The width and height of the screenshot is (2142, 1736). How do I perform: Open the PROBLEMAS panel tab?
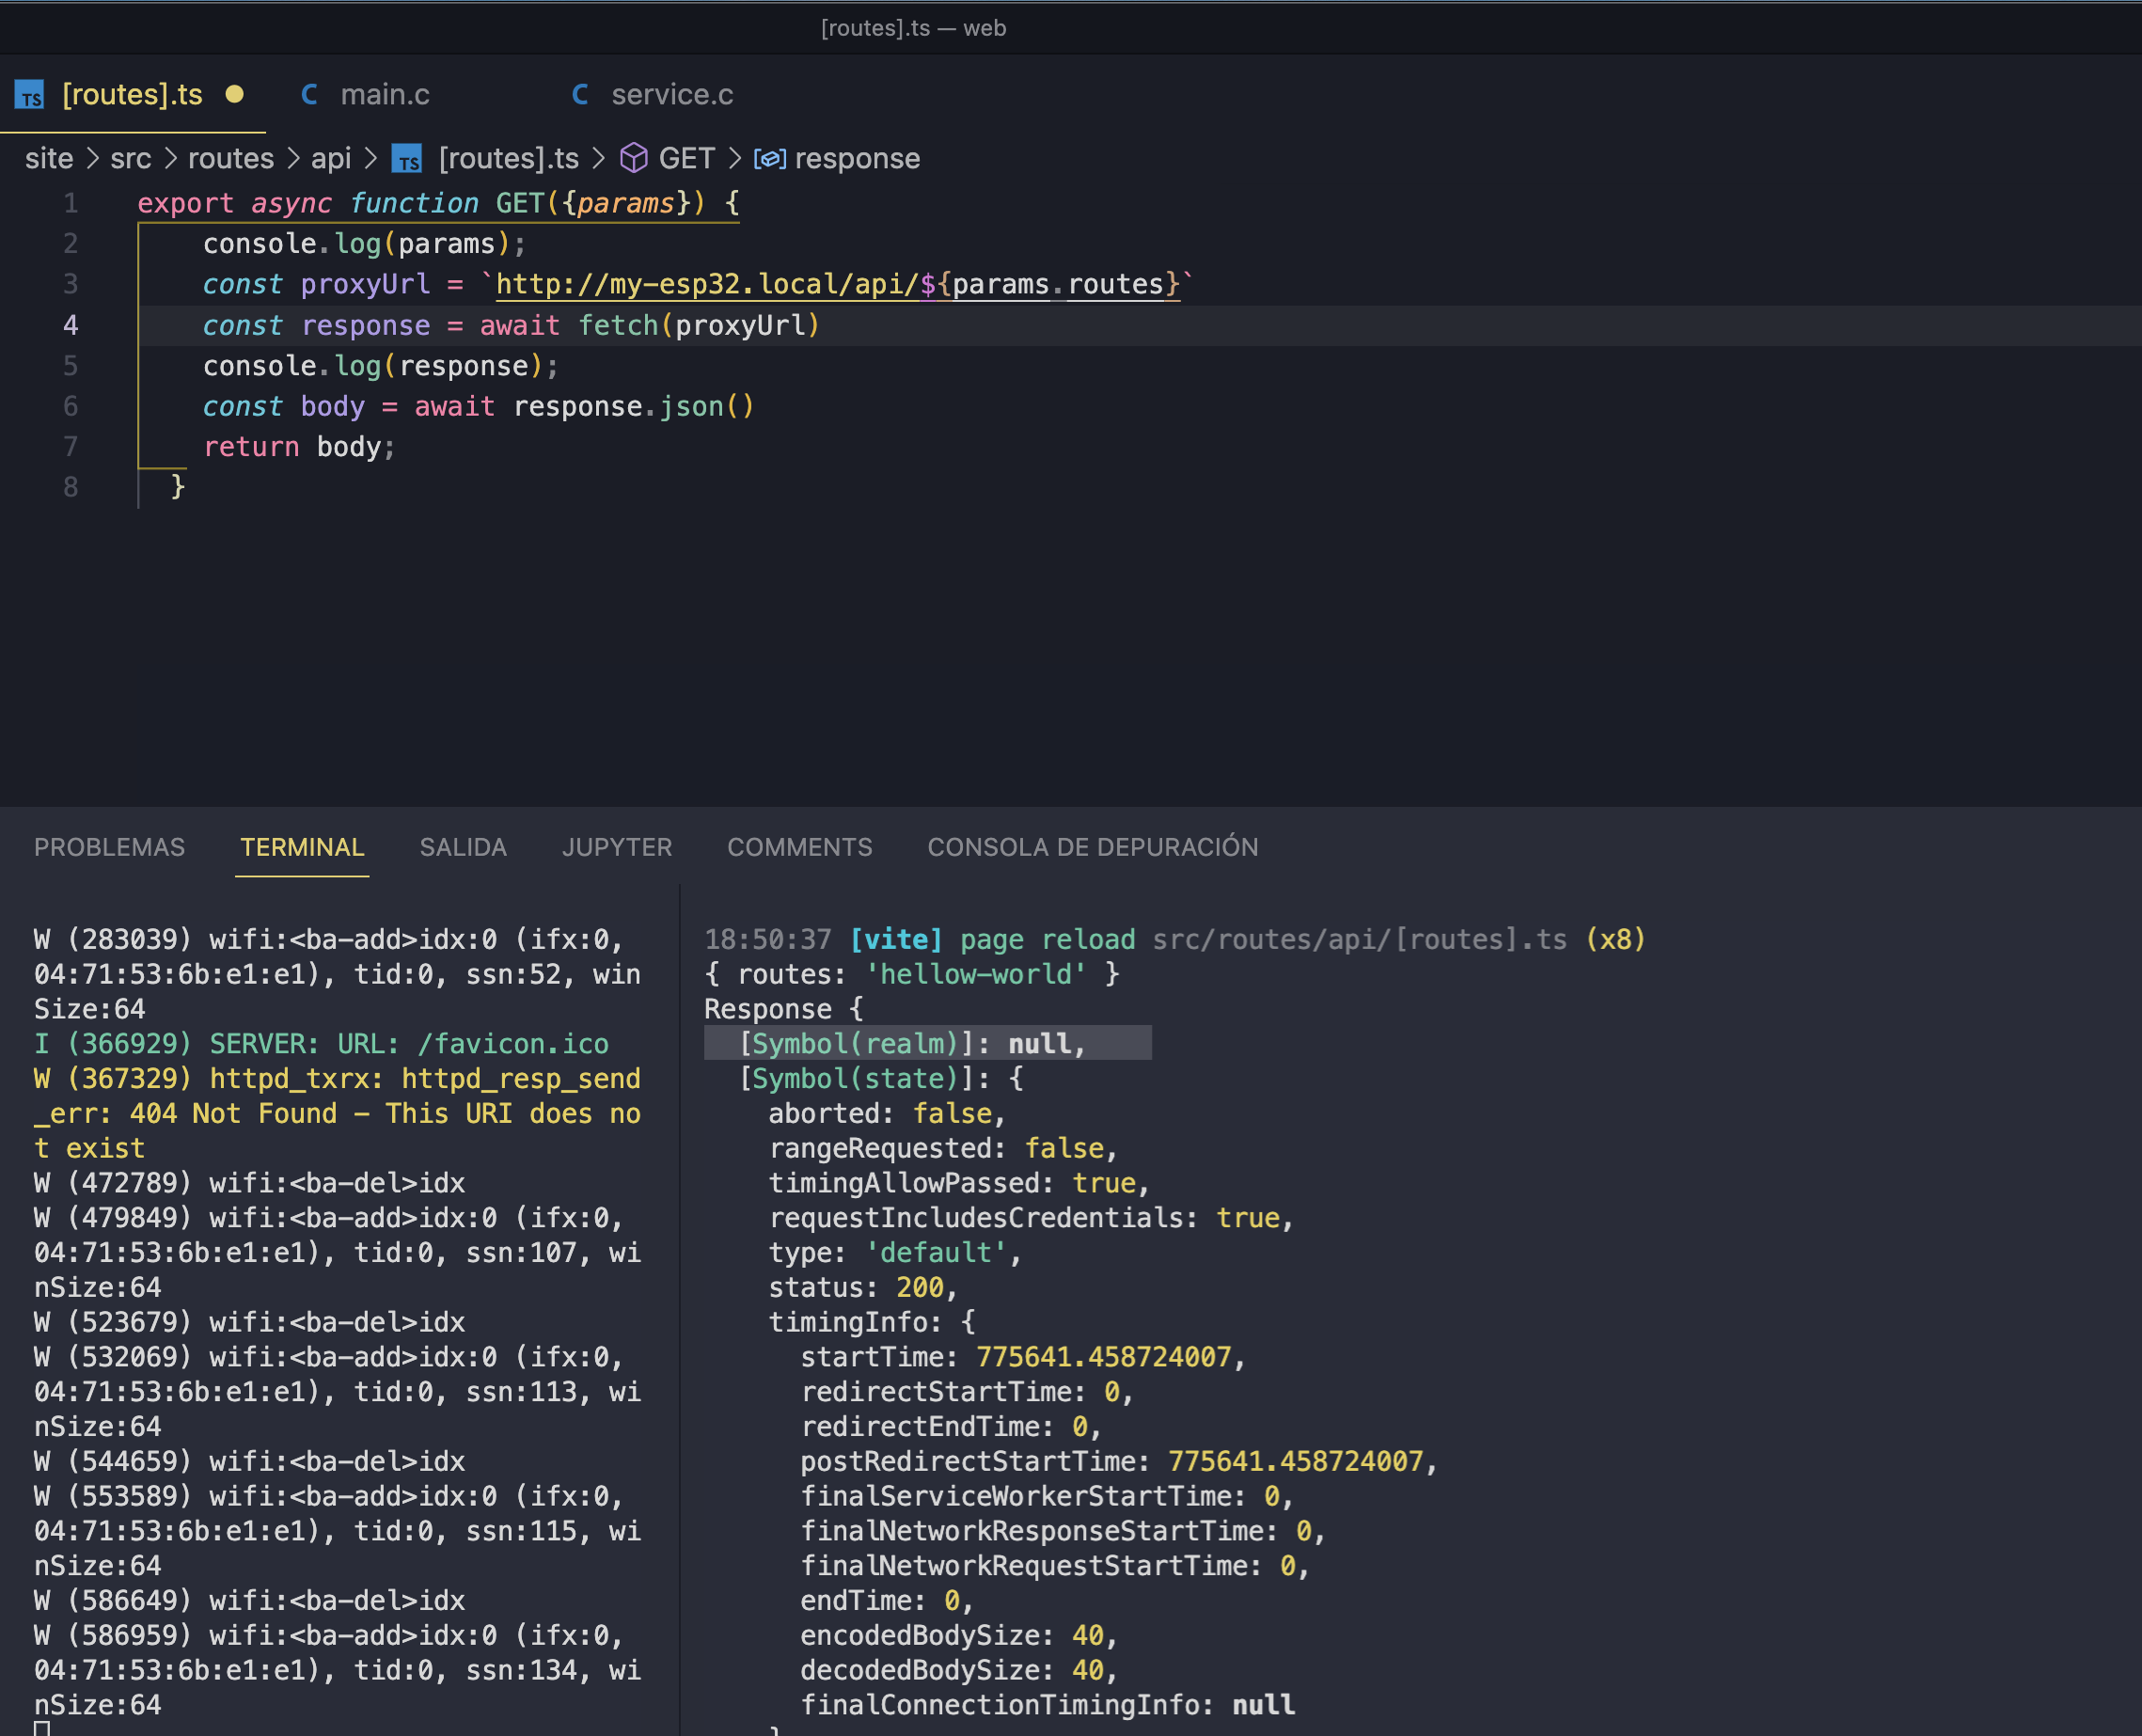point(109,847)
